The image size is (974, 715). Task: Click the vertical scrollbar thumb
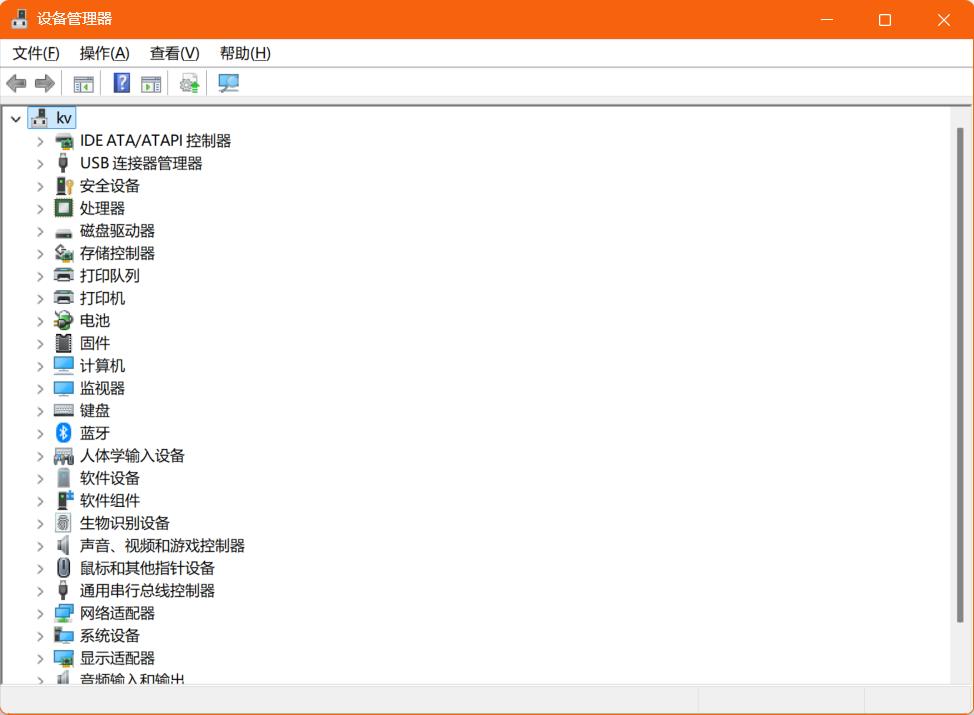(960, 375)
